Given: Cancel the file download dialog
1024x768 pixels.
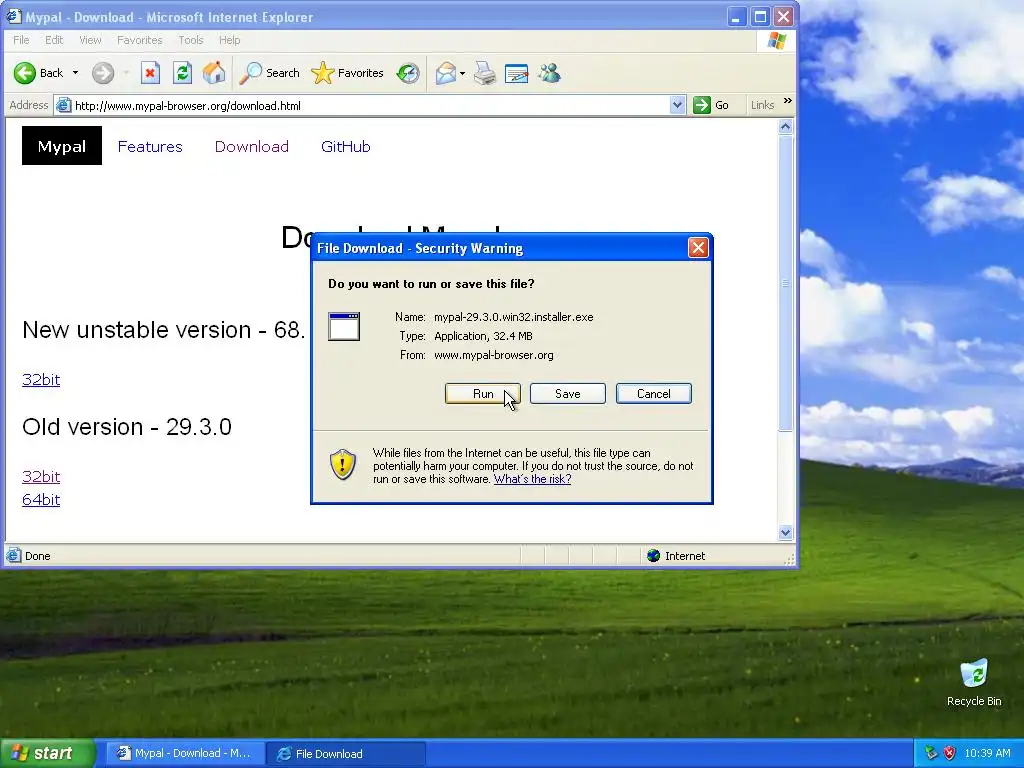Looking at the screenshot, I should pyautogui.click(x=653, y=394).
